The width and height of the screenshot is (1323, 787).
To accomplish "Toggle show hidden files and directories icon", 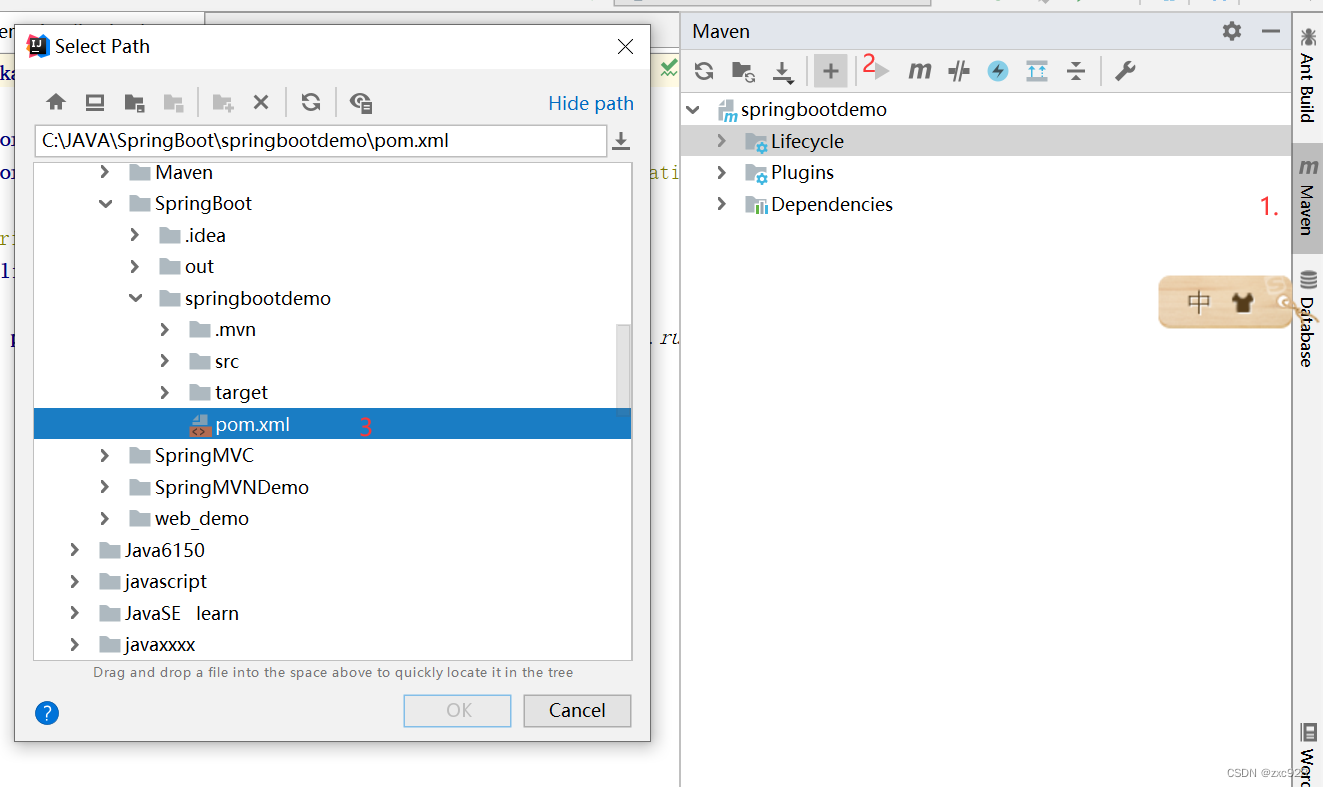I will [x=361, y=102].
